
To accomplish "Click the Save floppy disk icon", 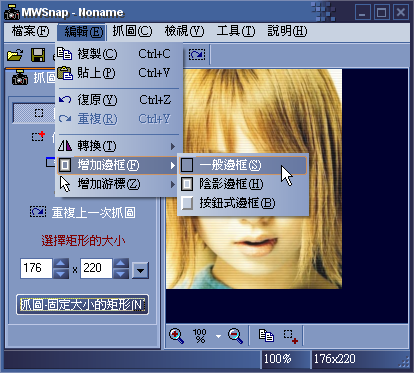I will point(38,55).
